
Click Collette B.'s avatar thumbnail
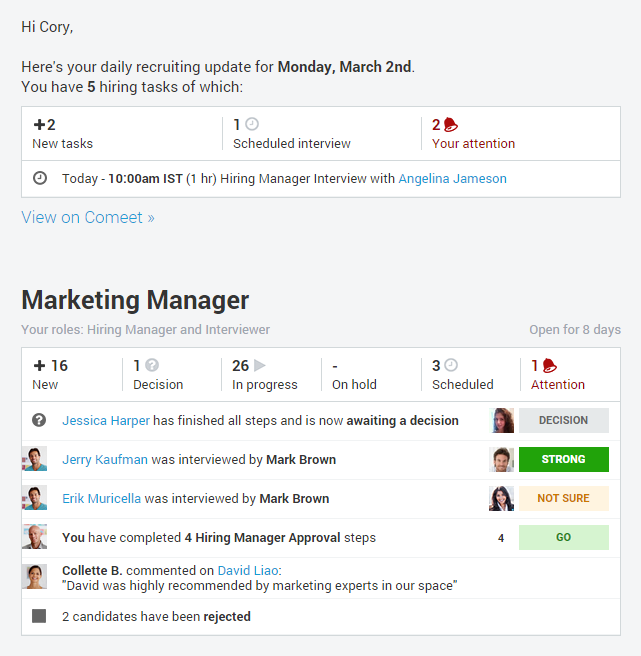[x=35, y=577]
